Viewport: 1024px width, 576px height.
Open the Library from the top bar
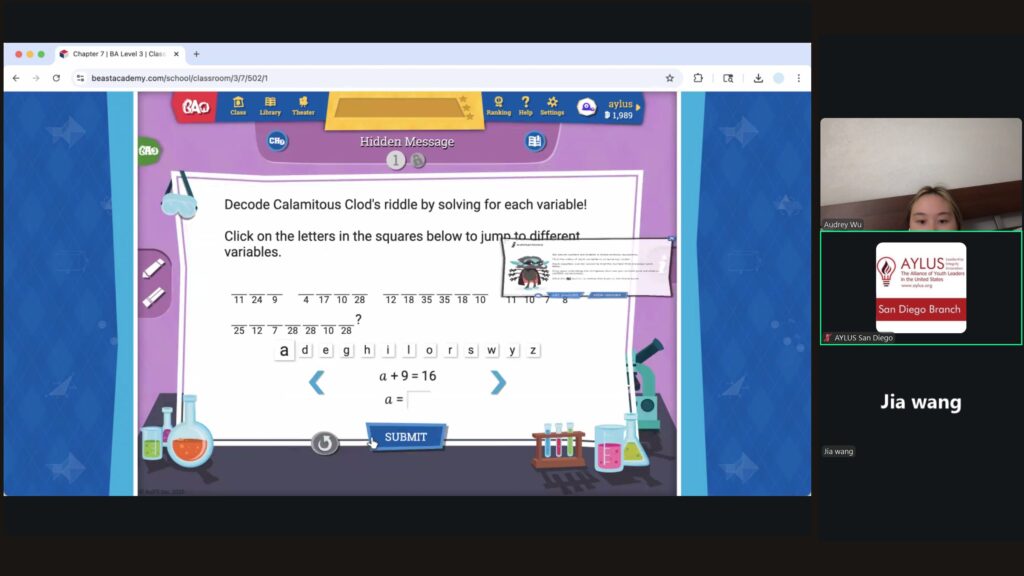tap(270, 105)
